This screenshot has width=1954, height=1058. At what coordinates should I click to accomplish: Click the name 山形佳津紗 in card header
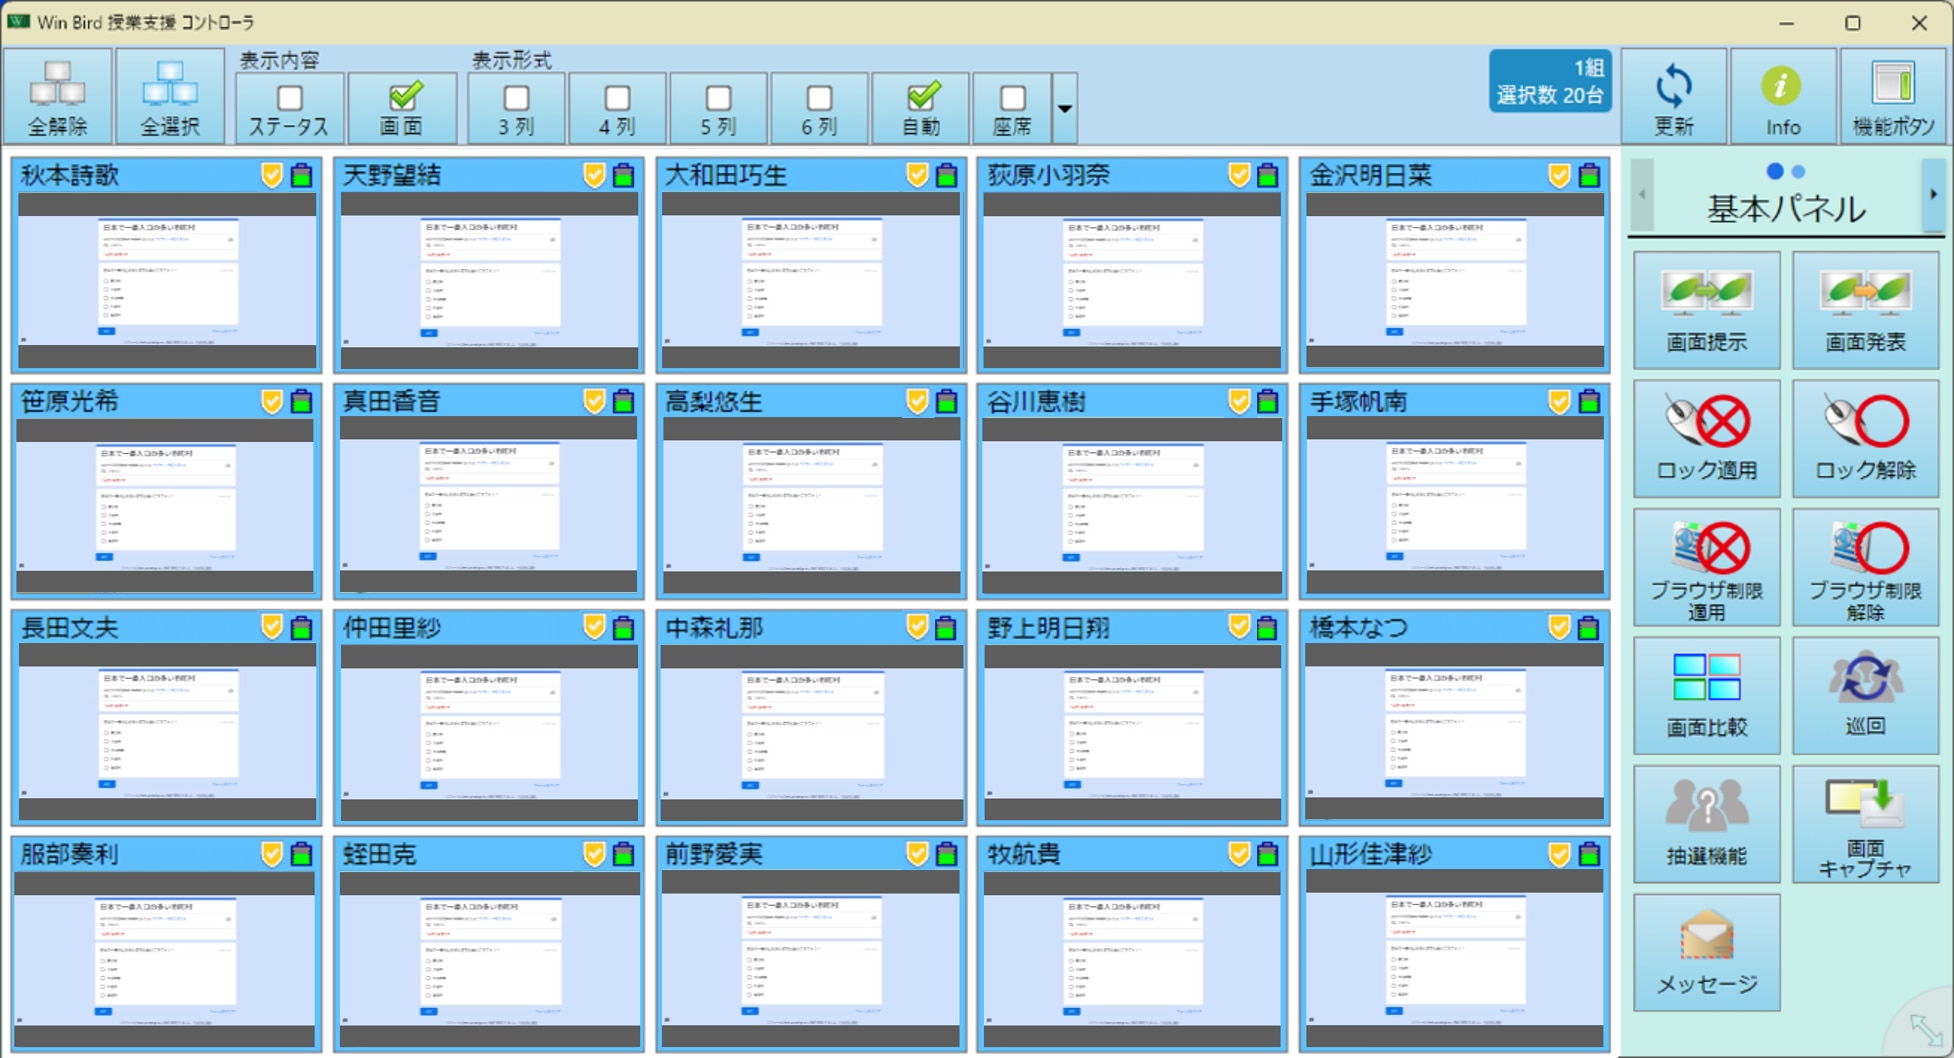[x=1371, y=854]
